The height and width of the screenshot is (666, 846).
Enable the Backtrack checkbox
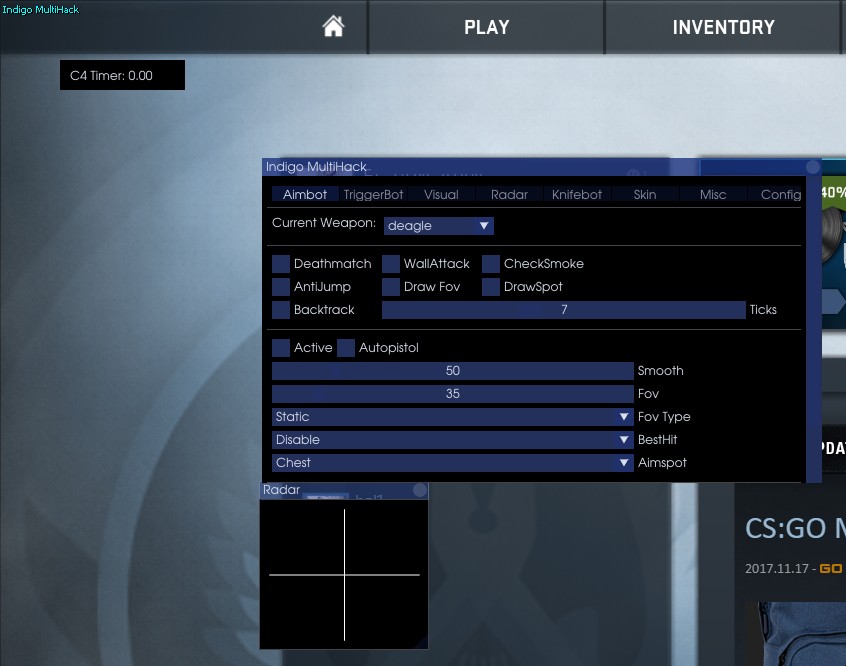click(281, 310)
